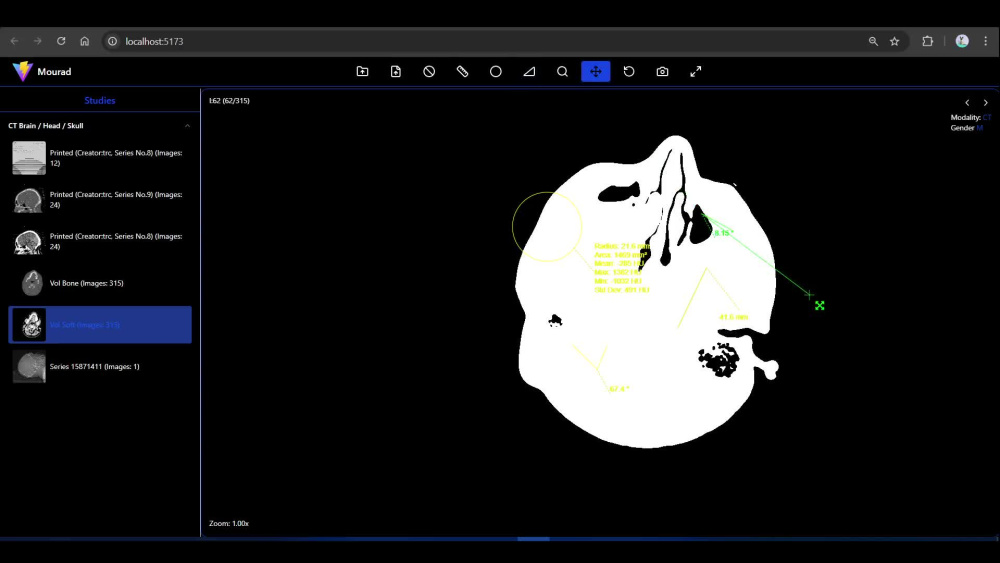Click the reset view icon
The width and height of the screenshot is (1000, 563).
click(x=629, y=71)
